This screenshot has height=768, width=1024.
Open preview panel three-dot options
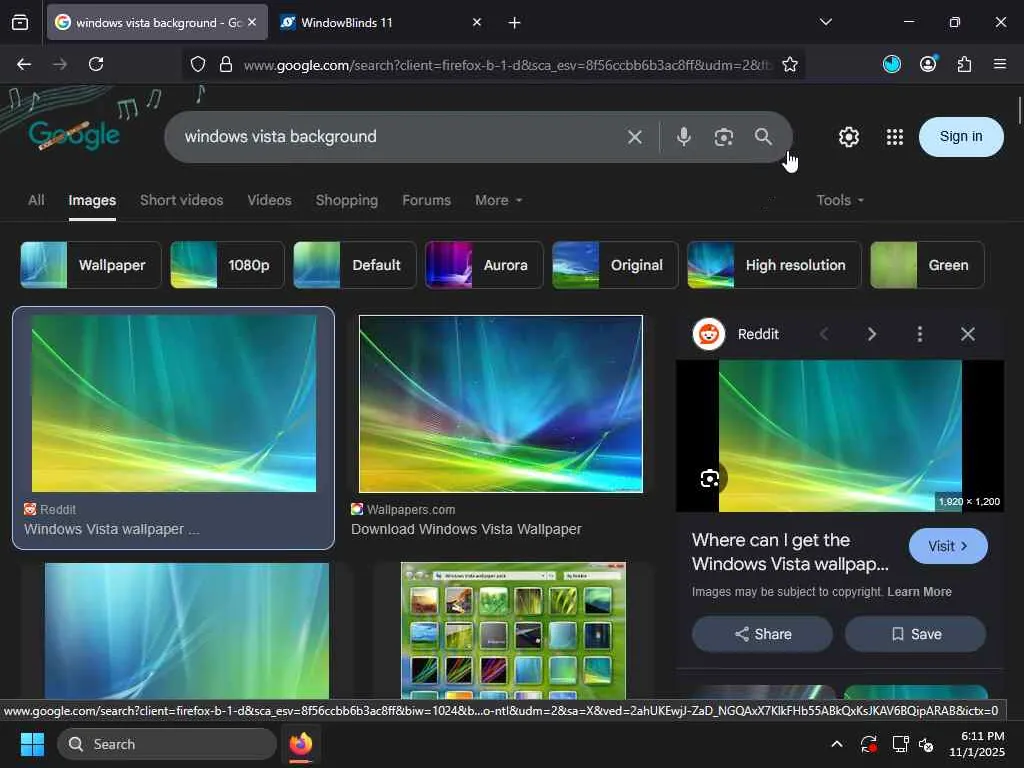pos(920,334)
